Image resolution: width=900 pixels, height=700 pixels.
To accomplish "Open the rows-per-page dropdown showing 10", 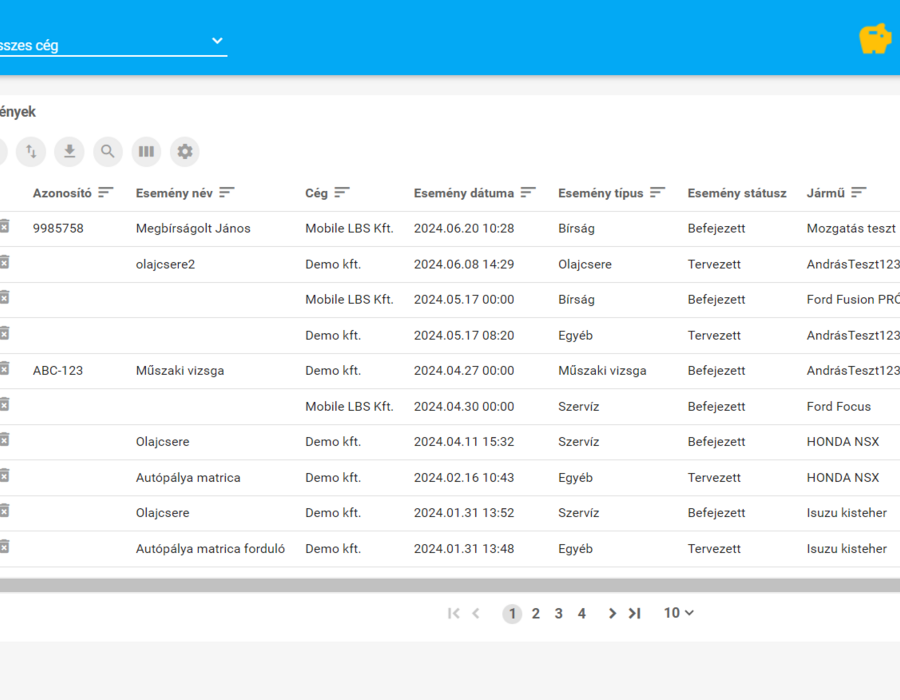I will pos(679,613).
